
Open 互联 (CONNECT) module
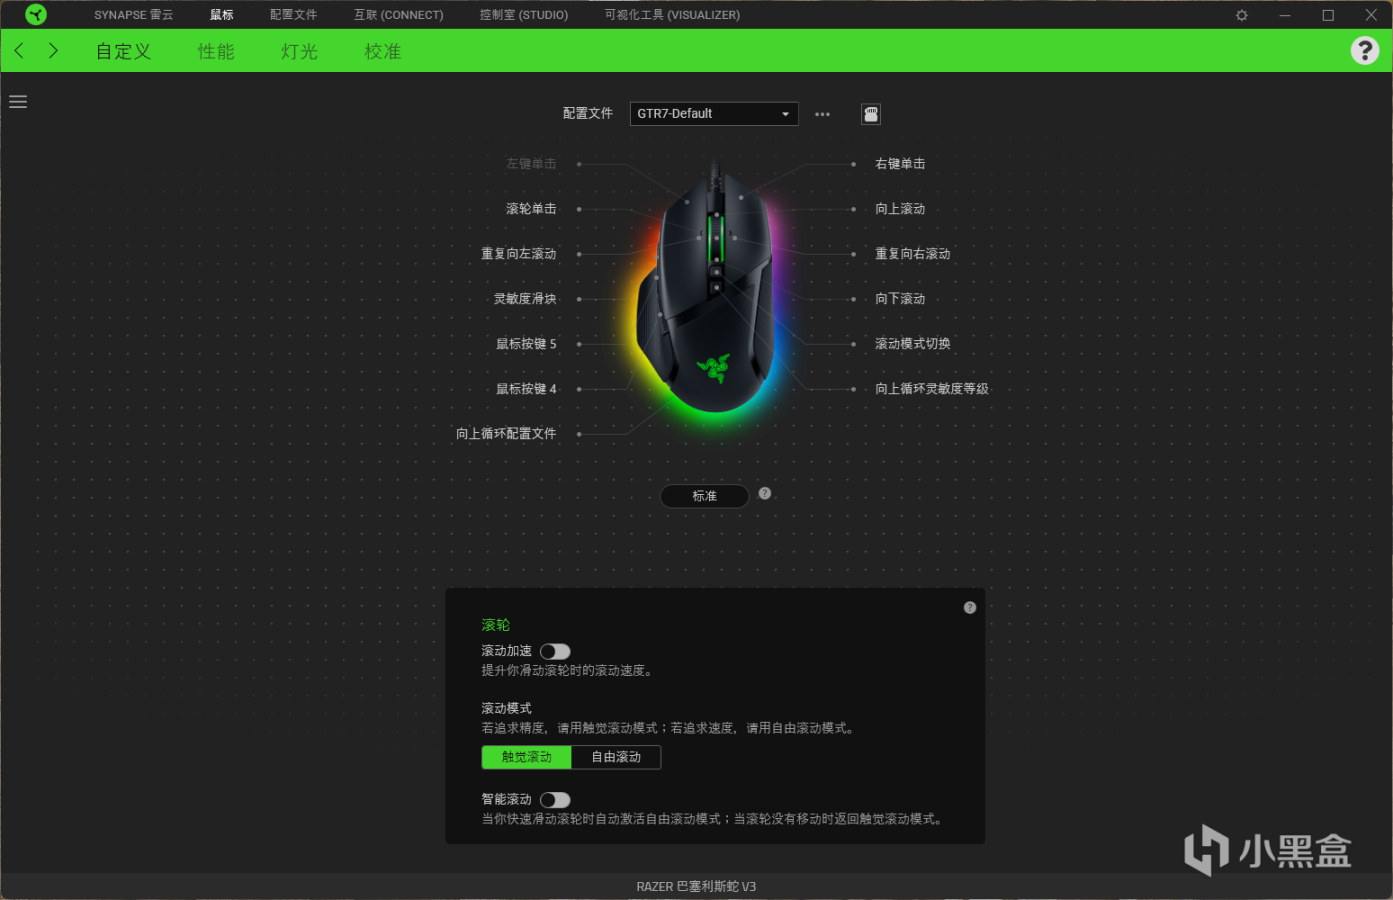399,15
